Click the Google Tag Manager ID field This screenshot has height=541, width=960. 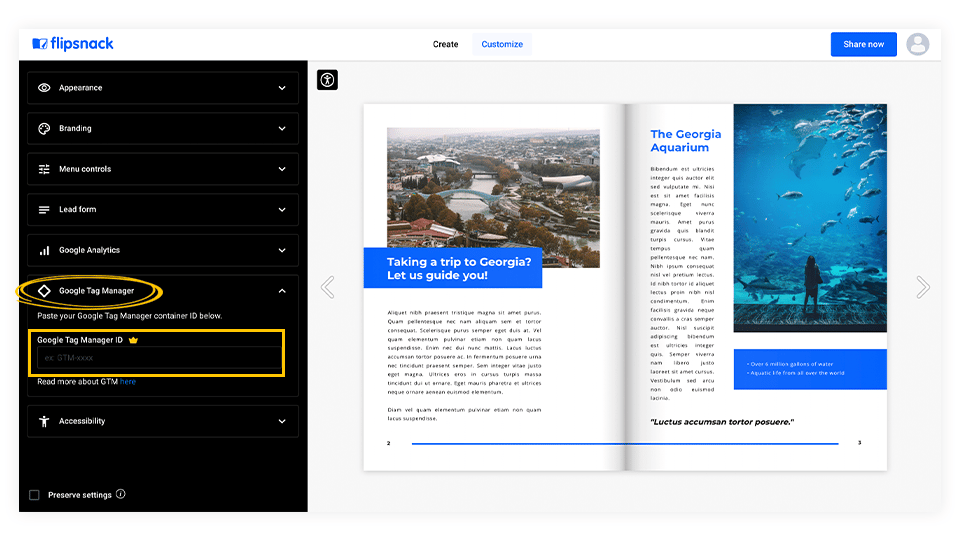pos(159,357)
